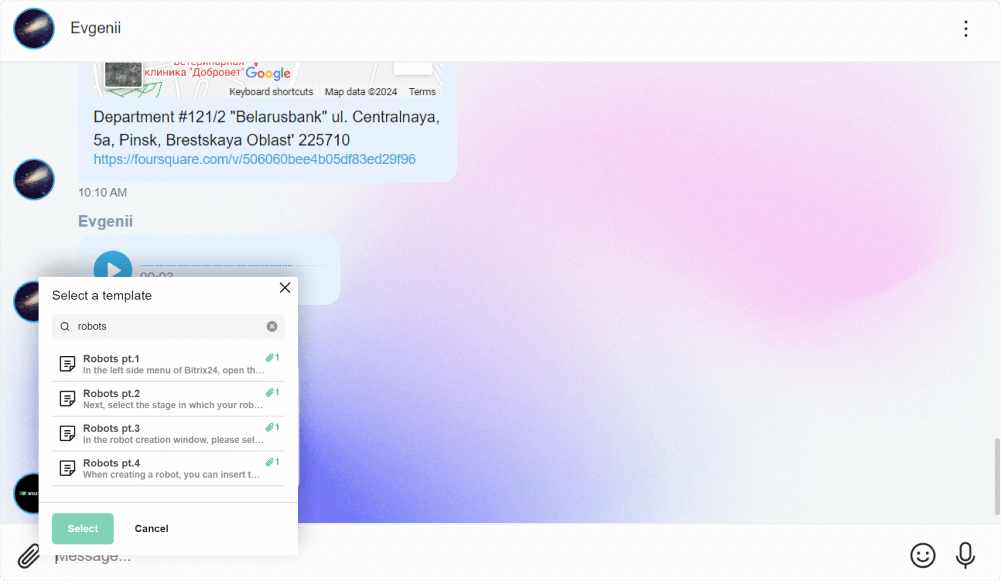Play the voice message from Evgenii
The width and height of the screenshot is (1001, 581).
(x=113, y=269)
